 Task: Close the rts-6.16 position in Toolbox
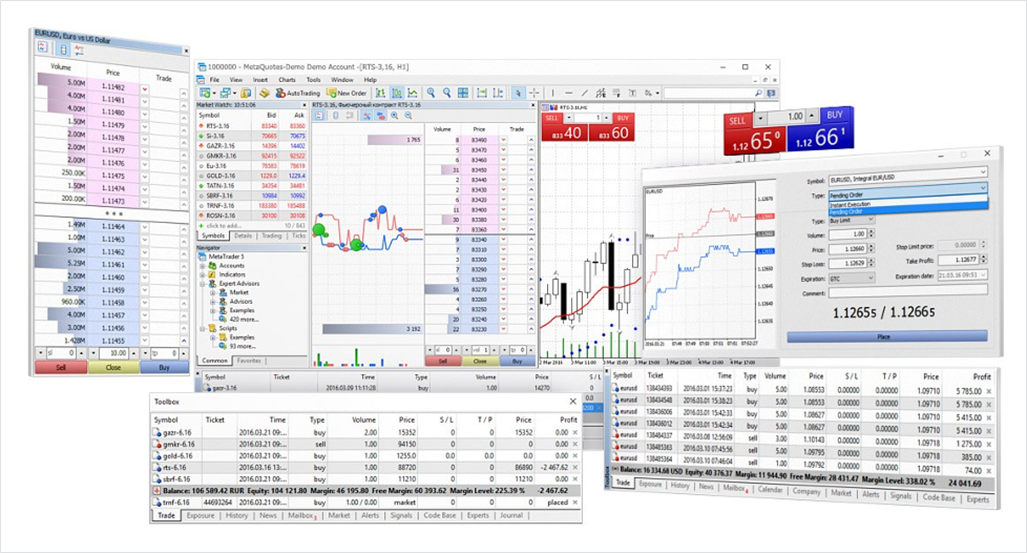coord(575,467)
